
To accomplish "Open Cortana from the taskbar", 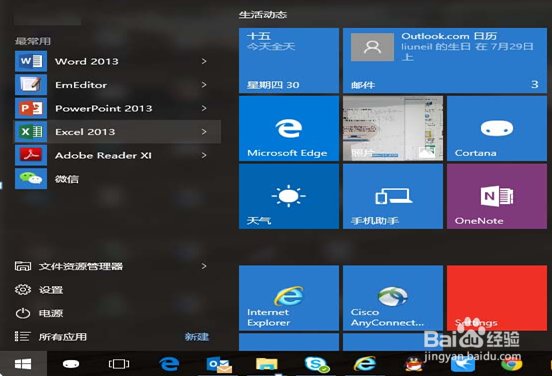I will click(71, 364).
